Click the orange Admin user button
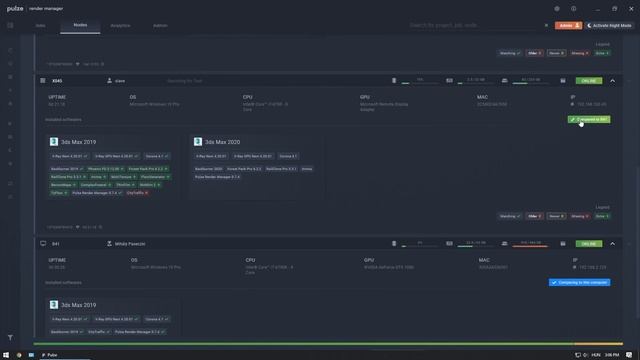Screen dimensions: 640x360 coord(568,25)
